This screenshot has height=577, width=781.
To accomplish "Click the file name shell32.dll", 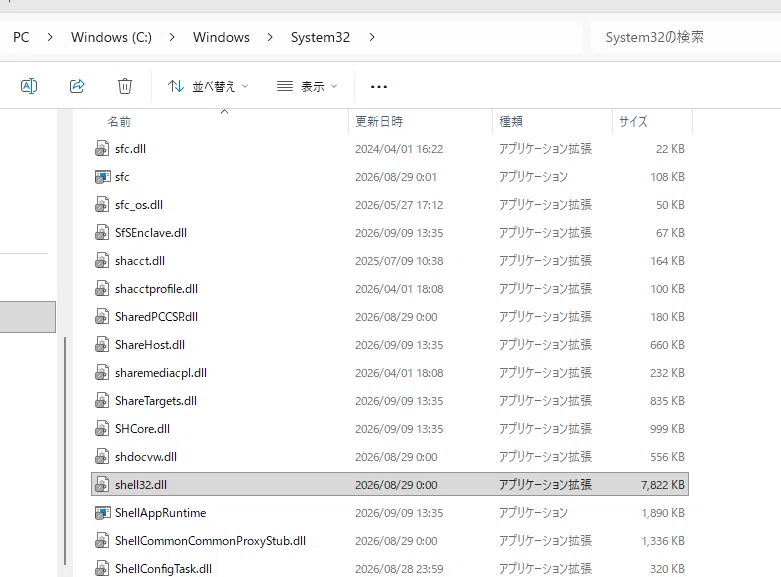I will 141,484.
